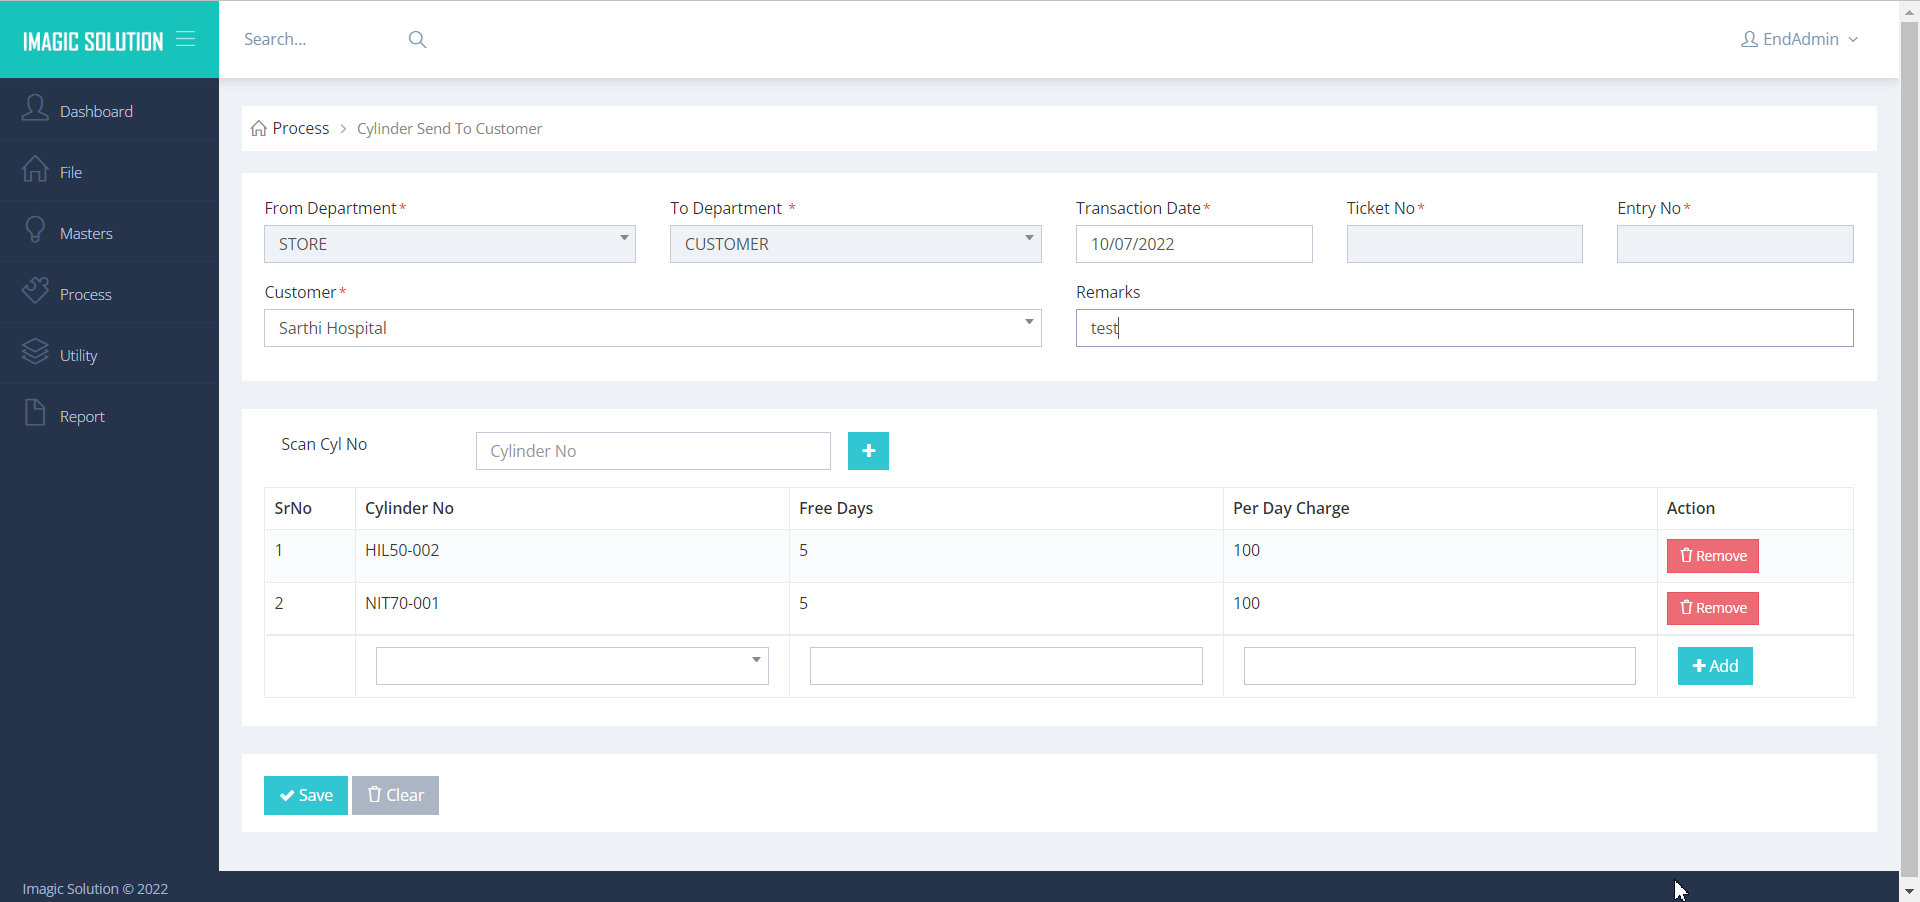This screenshot has height=902, width=1920.
Task: Click the plus button beside Cylinder No
Action: [x=868, y=451]
